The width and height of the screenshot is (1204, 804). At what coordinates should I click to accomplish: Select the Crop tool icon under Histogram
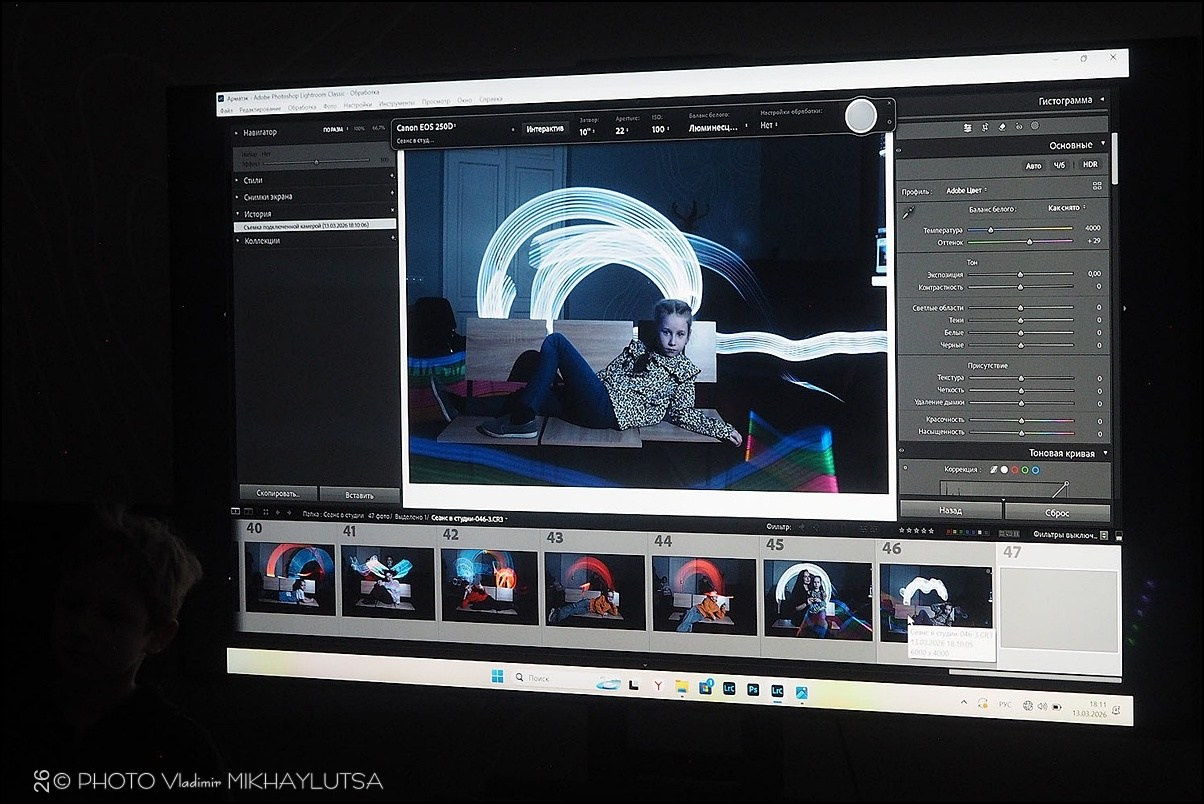coord(985,127)
